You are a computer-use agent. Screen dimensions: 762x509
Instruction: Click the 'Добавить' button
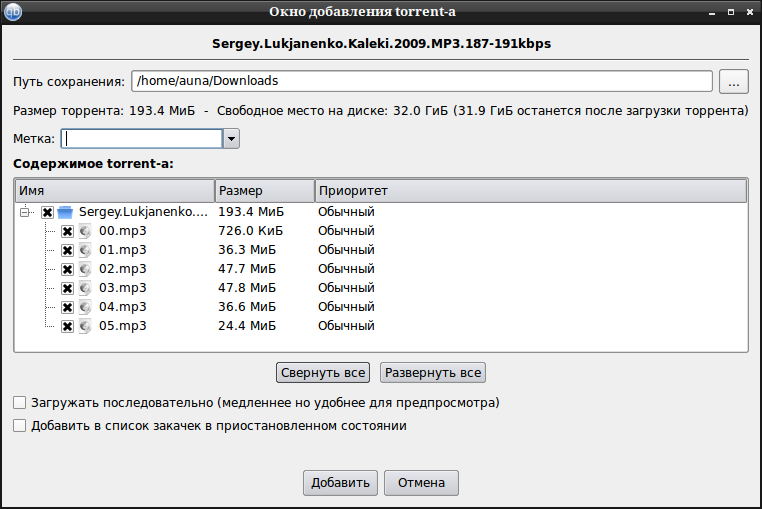coord(340,483)
